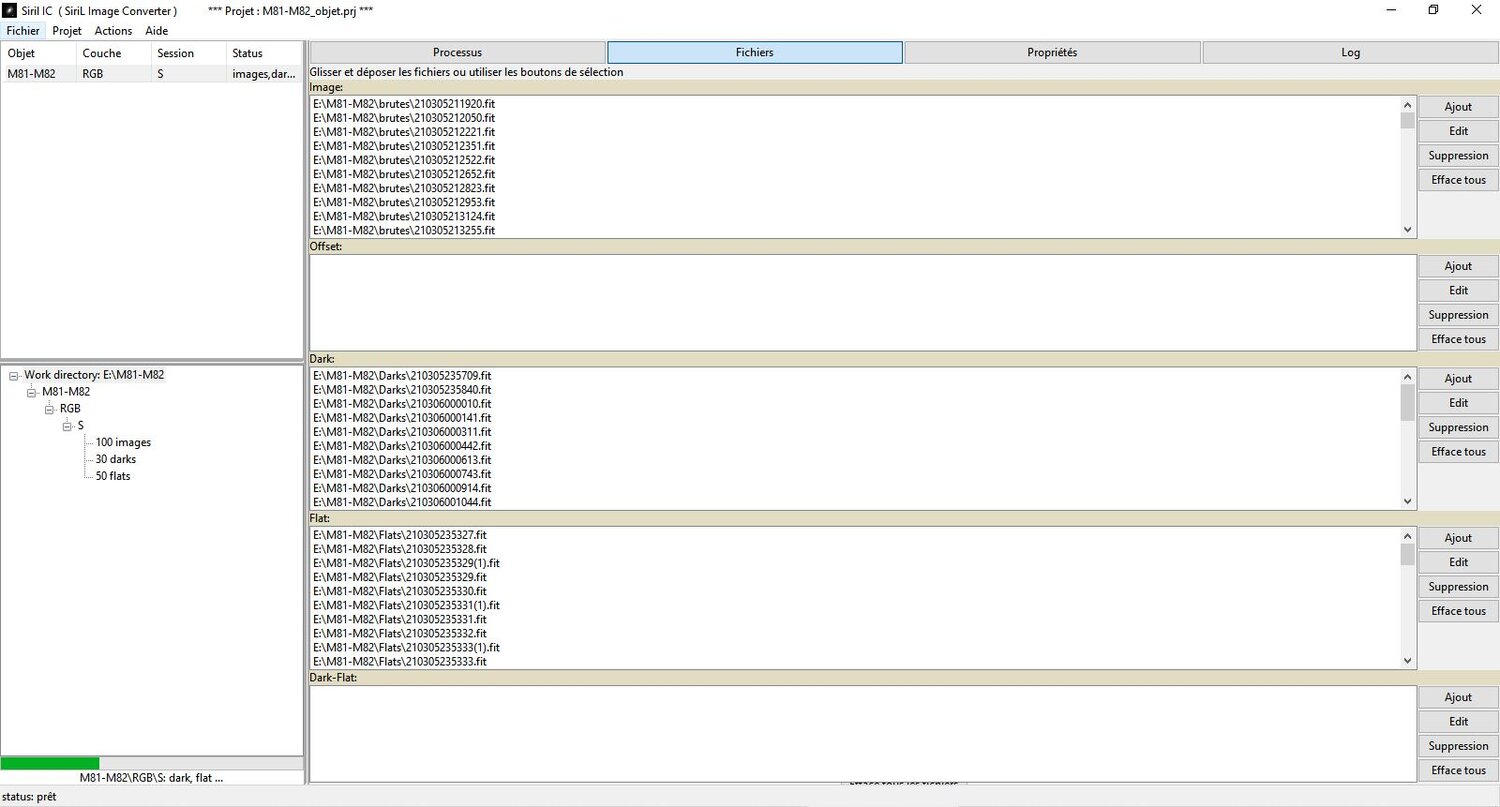The height and width of the screenshot is (807, 1500).
Task: Click the RGB cell in Couche column
Action: 93,73
